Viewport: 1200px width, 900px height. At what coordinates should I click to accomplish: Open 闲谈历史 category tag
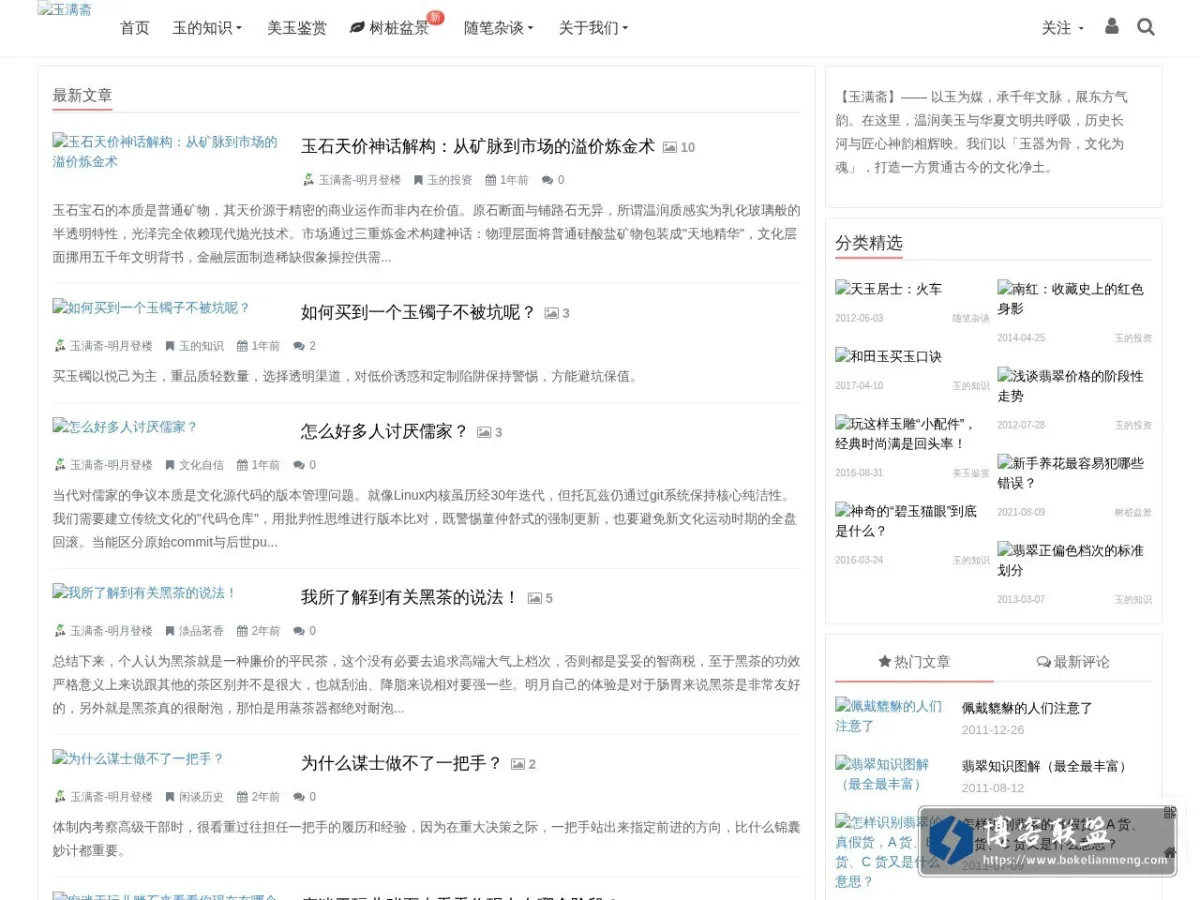[195, 797]
